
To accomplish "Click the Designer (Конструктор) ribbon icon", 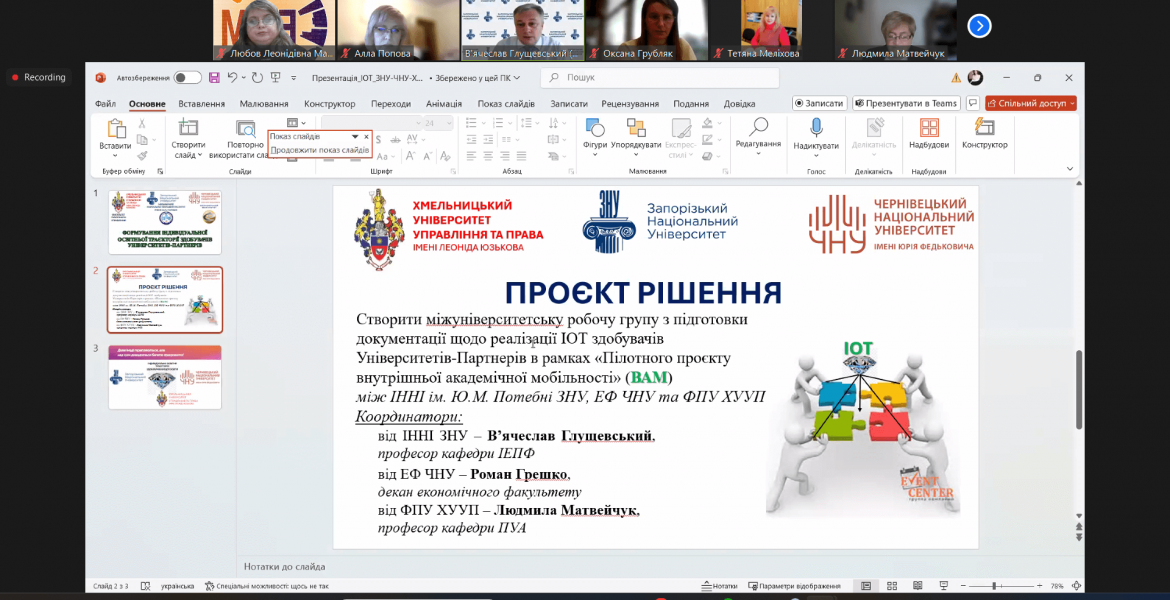I will pos(984,128).
